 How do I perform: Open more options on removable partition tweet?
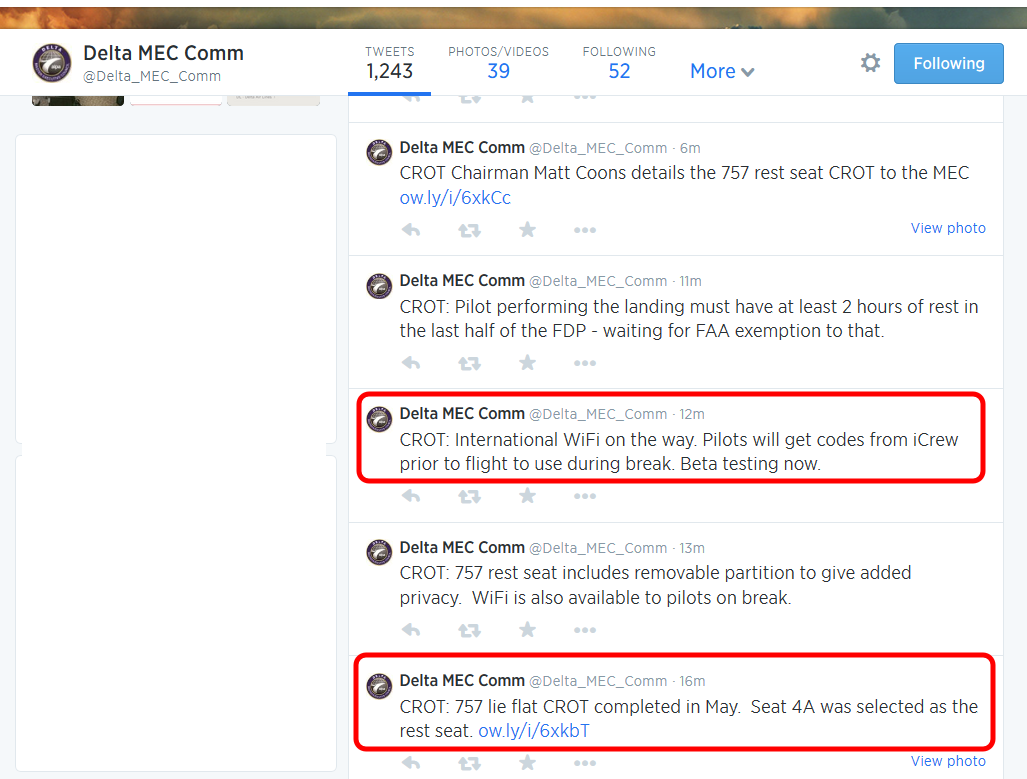(x=585, y=630)
